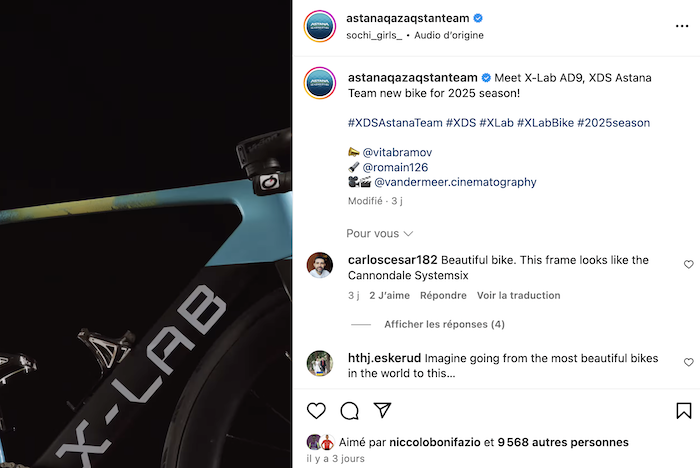Click Voir la traduction link
The image size is (700, 468).
coord(518,296)
